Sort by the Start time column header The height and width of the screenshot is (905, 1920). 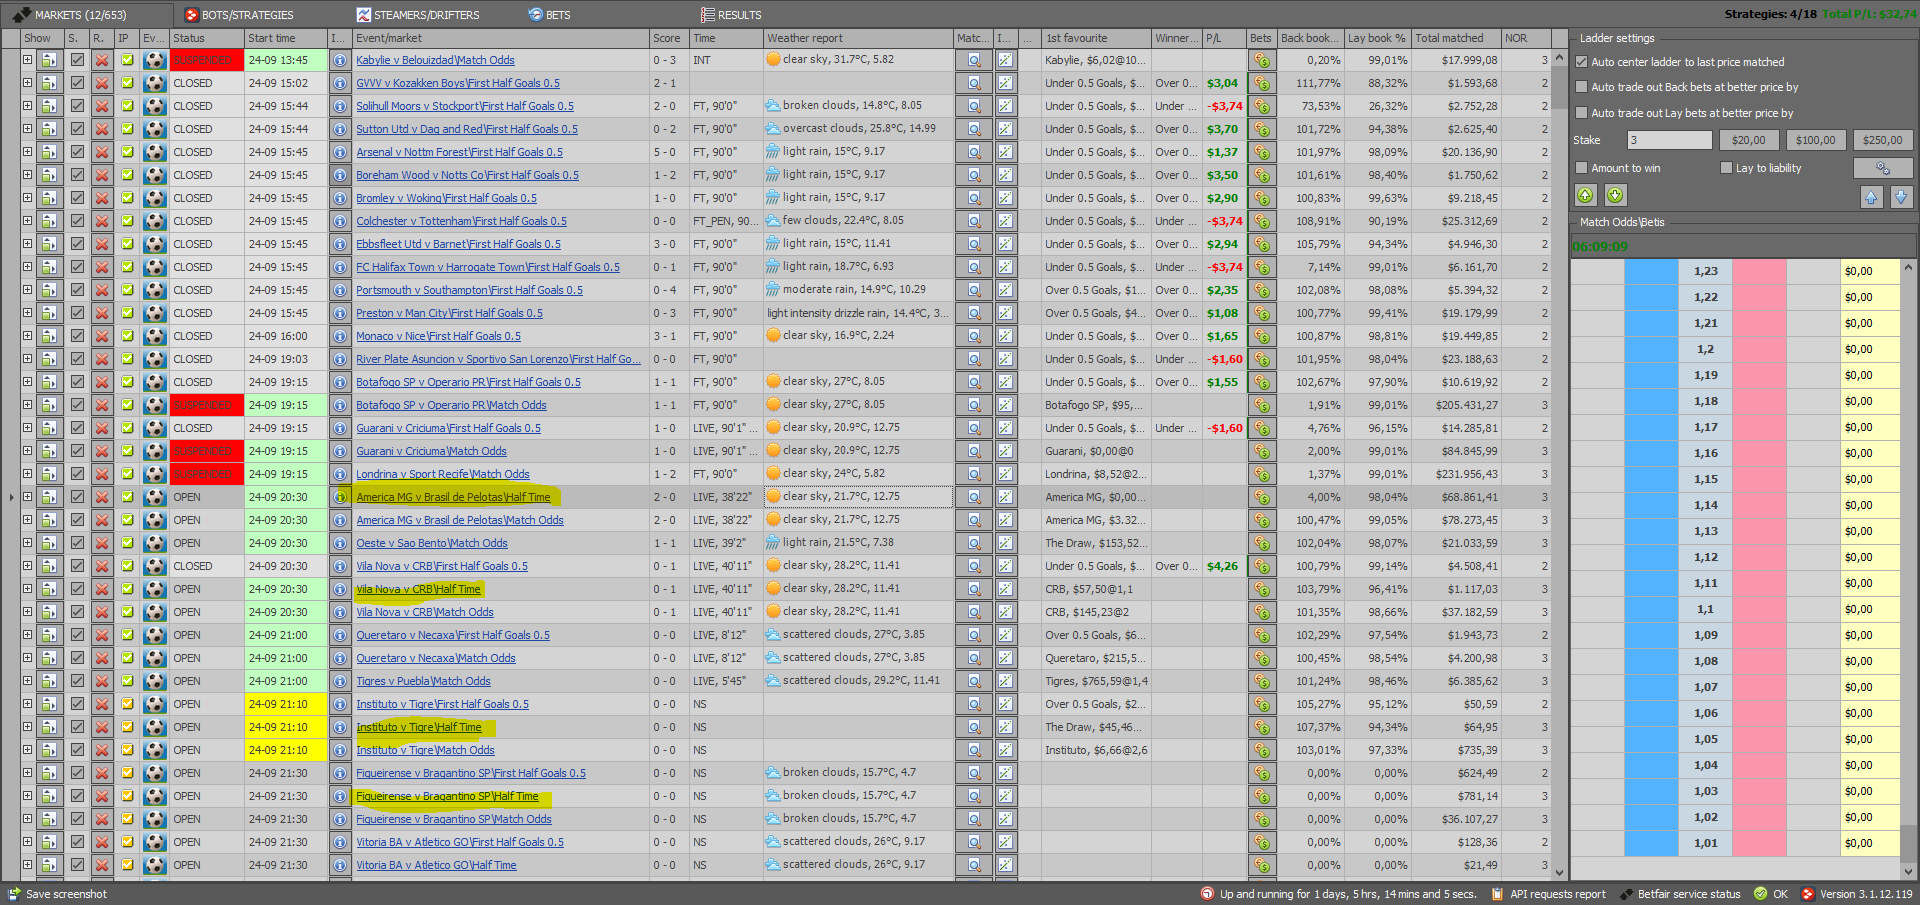pos(286,38)
